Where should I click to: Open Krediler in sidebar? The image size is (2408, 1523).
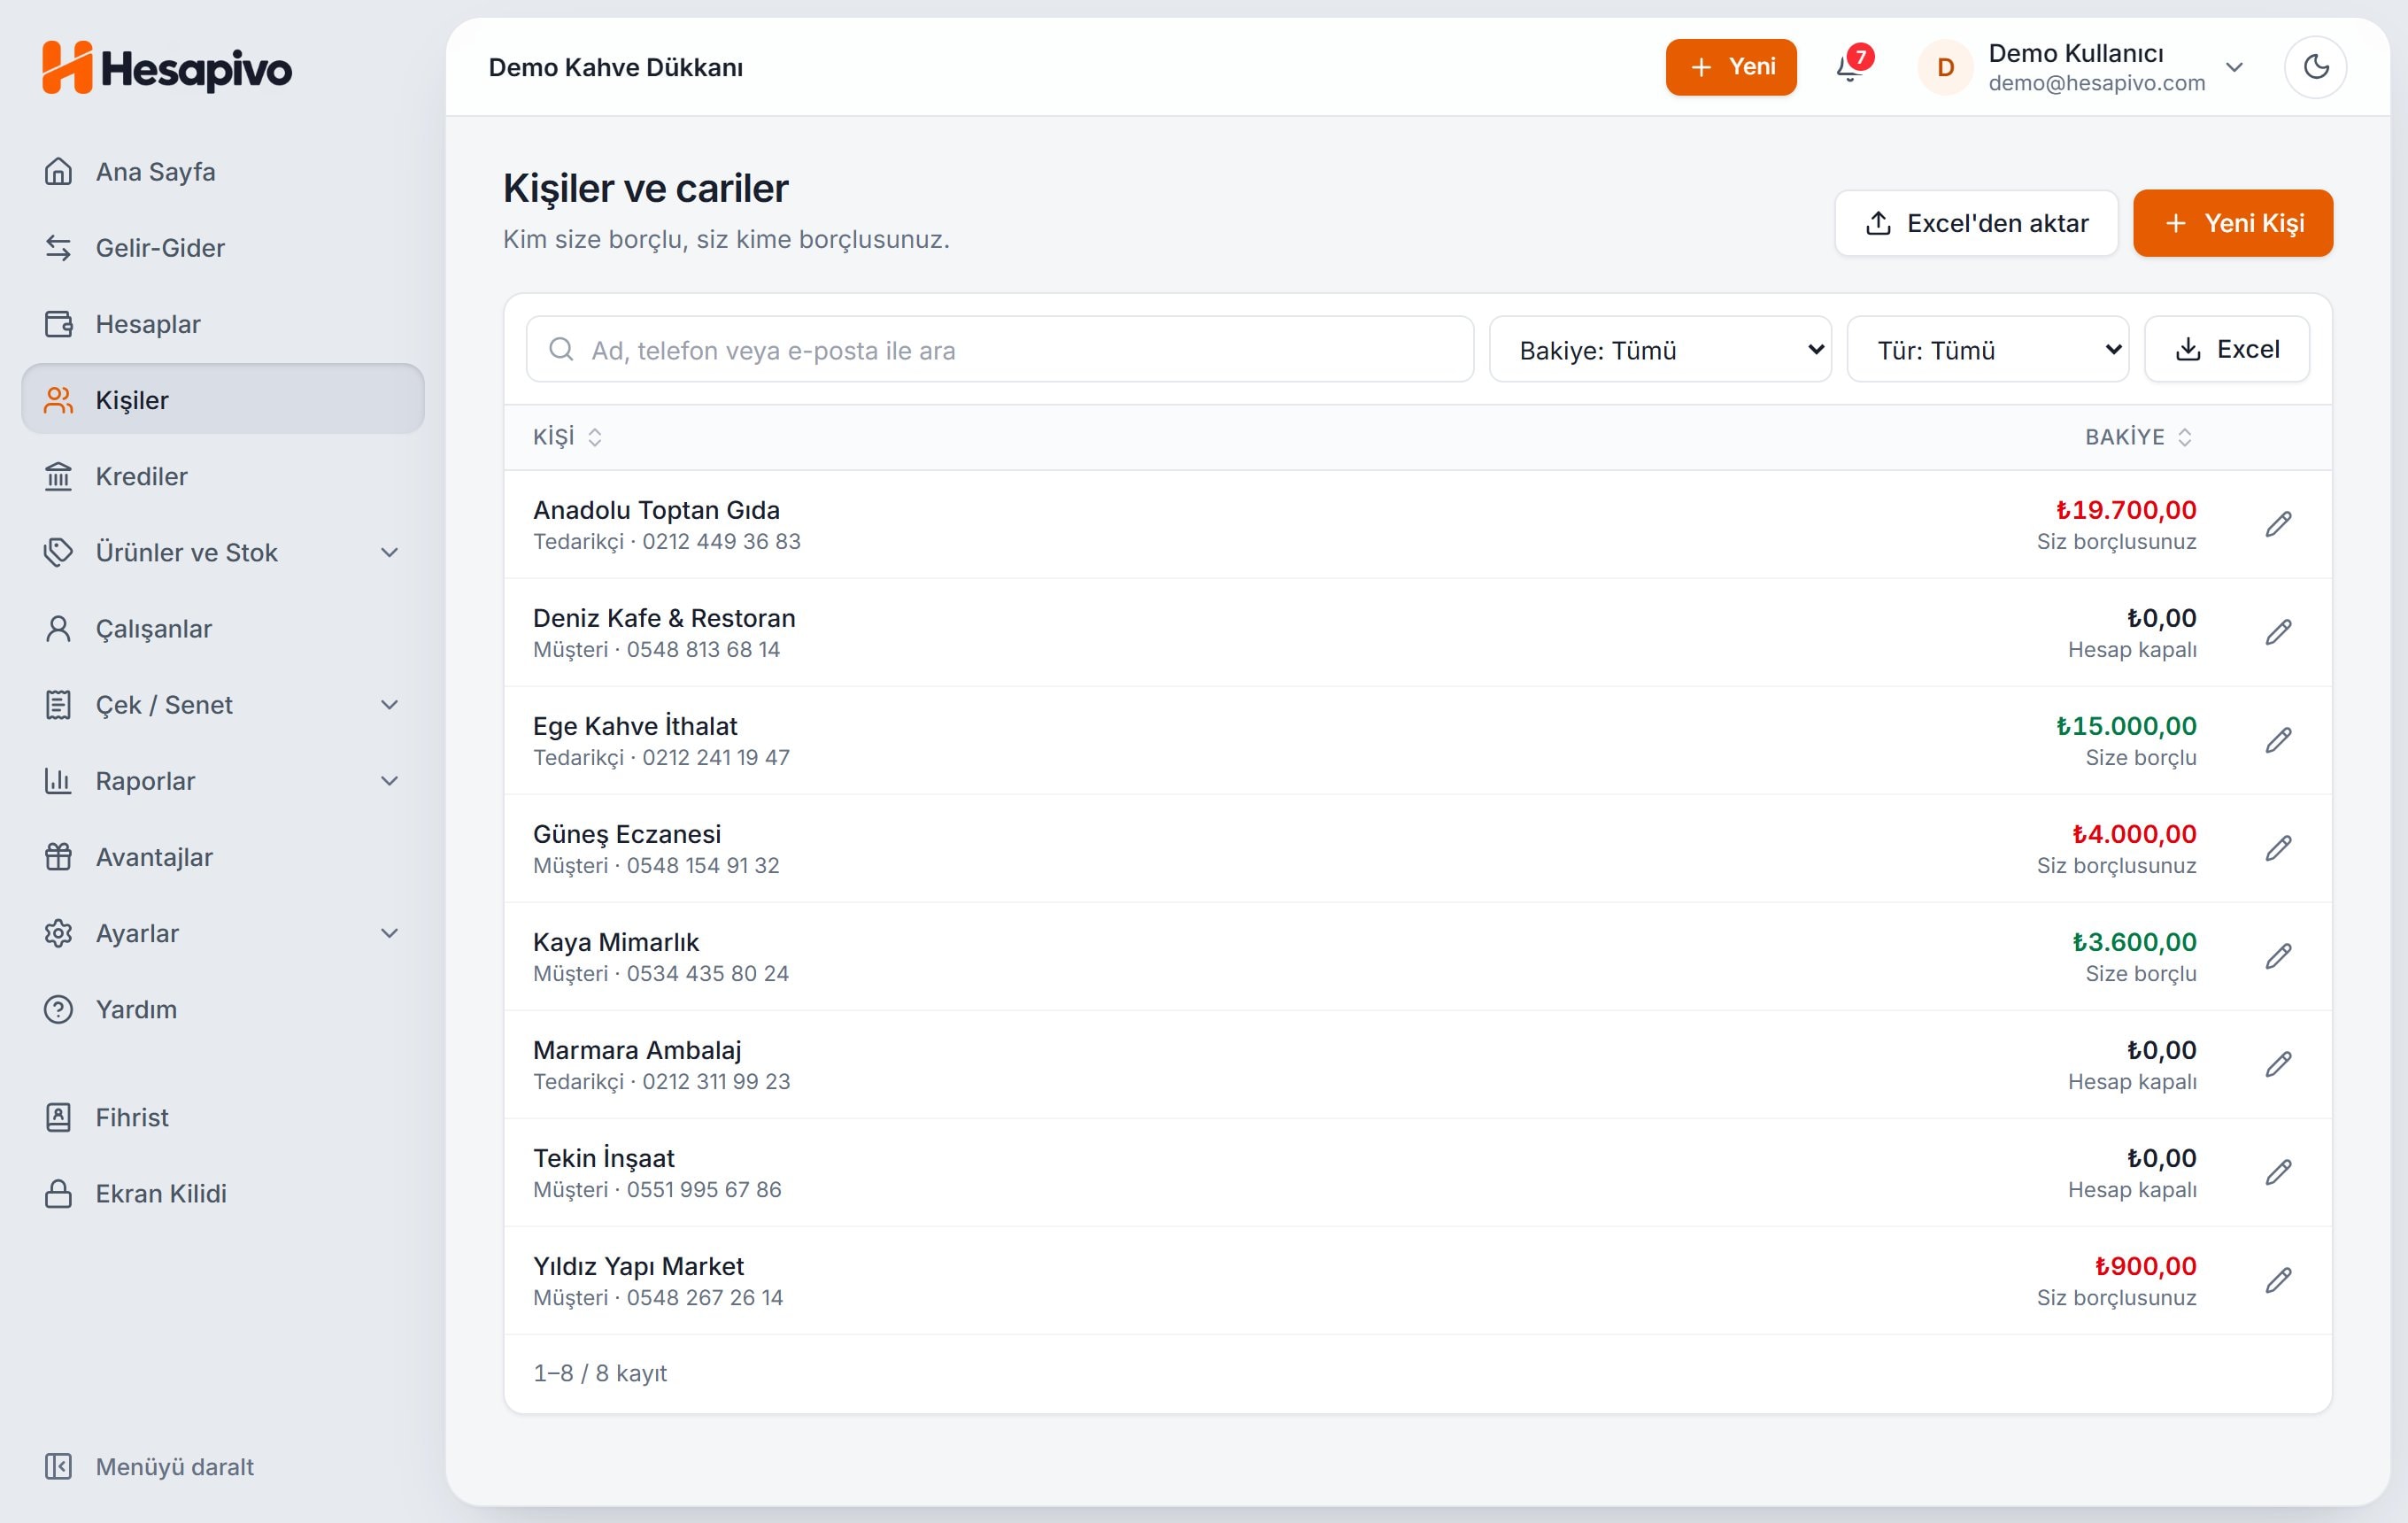coord(223,476)
